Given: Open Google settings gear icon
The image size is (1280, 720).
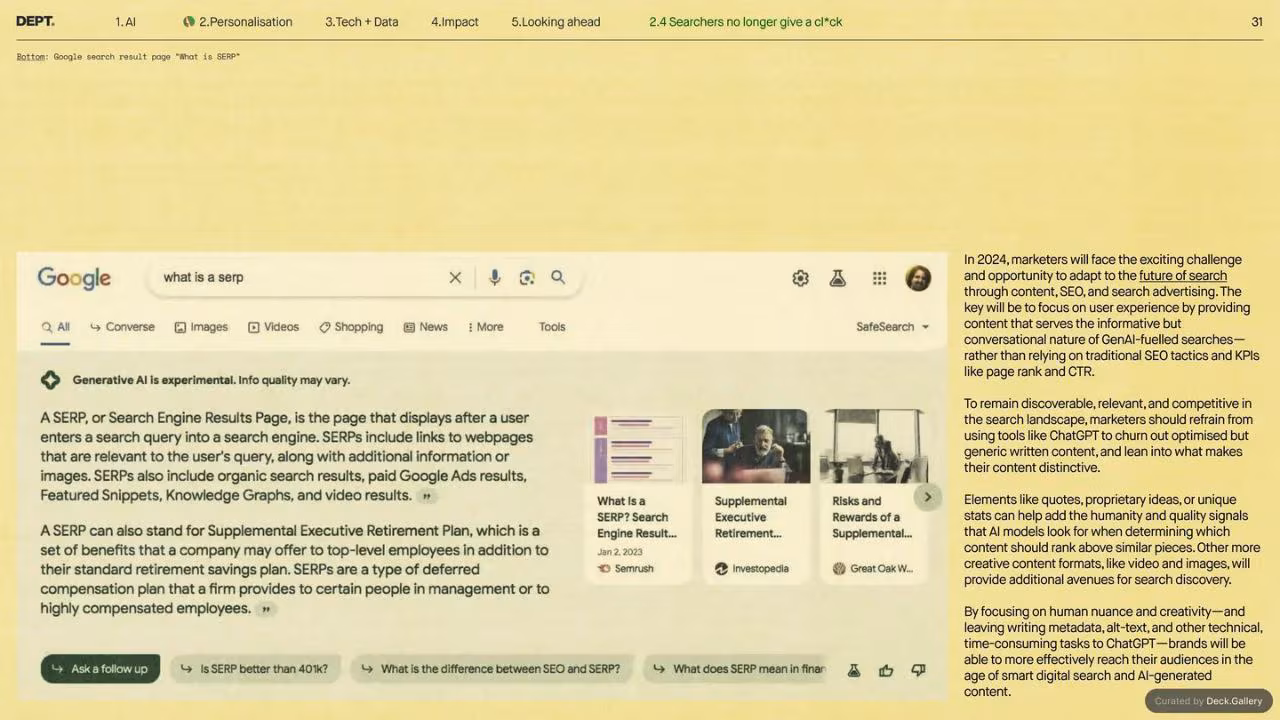Looking at the screenshot, I should point(800,279).
